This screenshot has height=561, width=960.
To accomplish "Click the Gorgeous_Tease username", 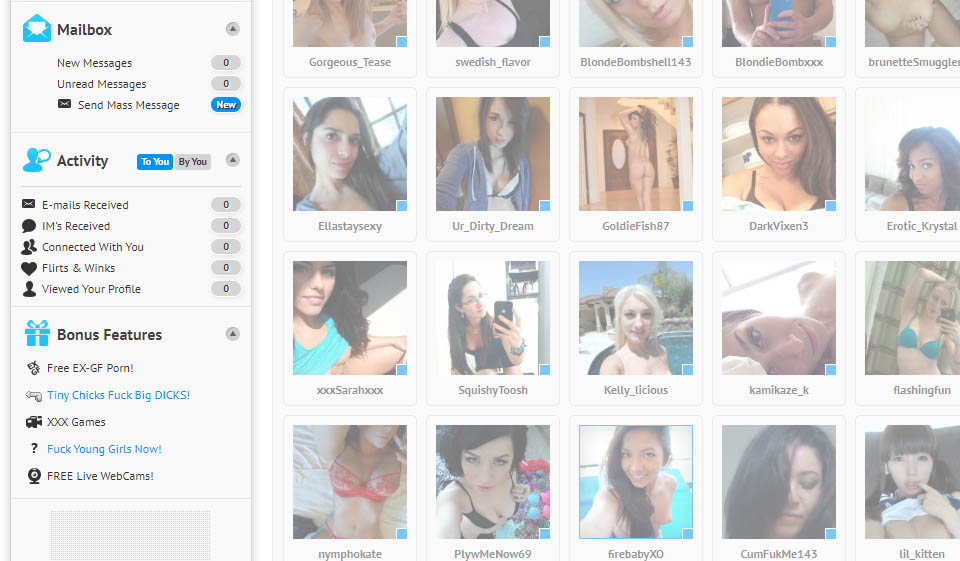I will click(350, 62).
